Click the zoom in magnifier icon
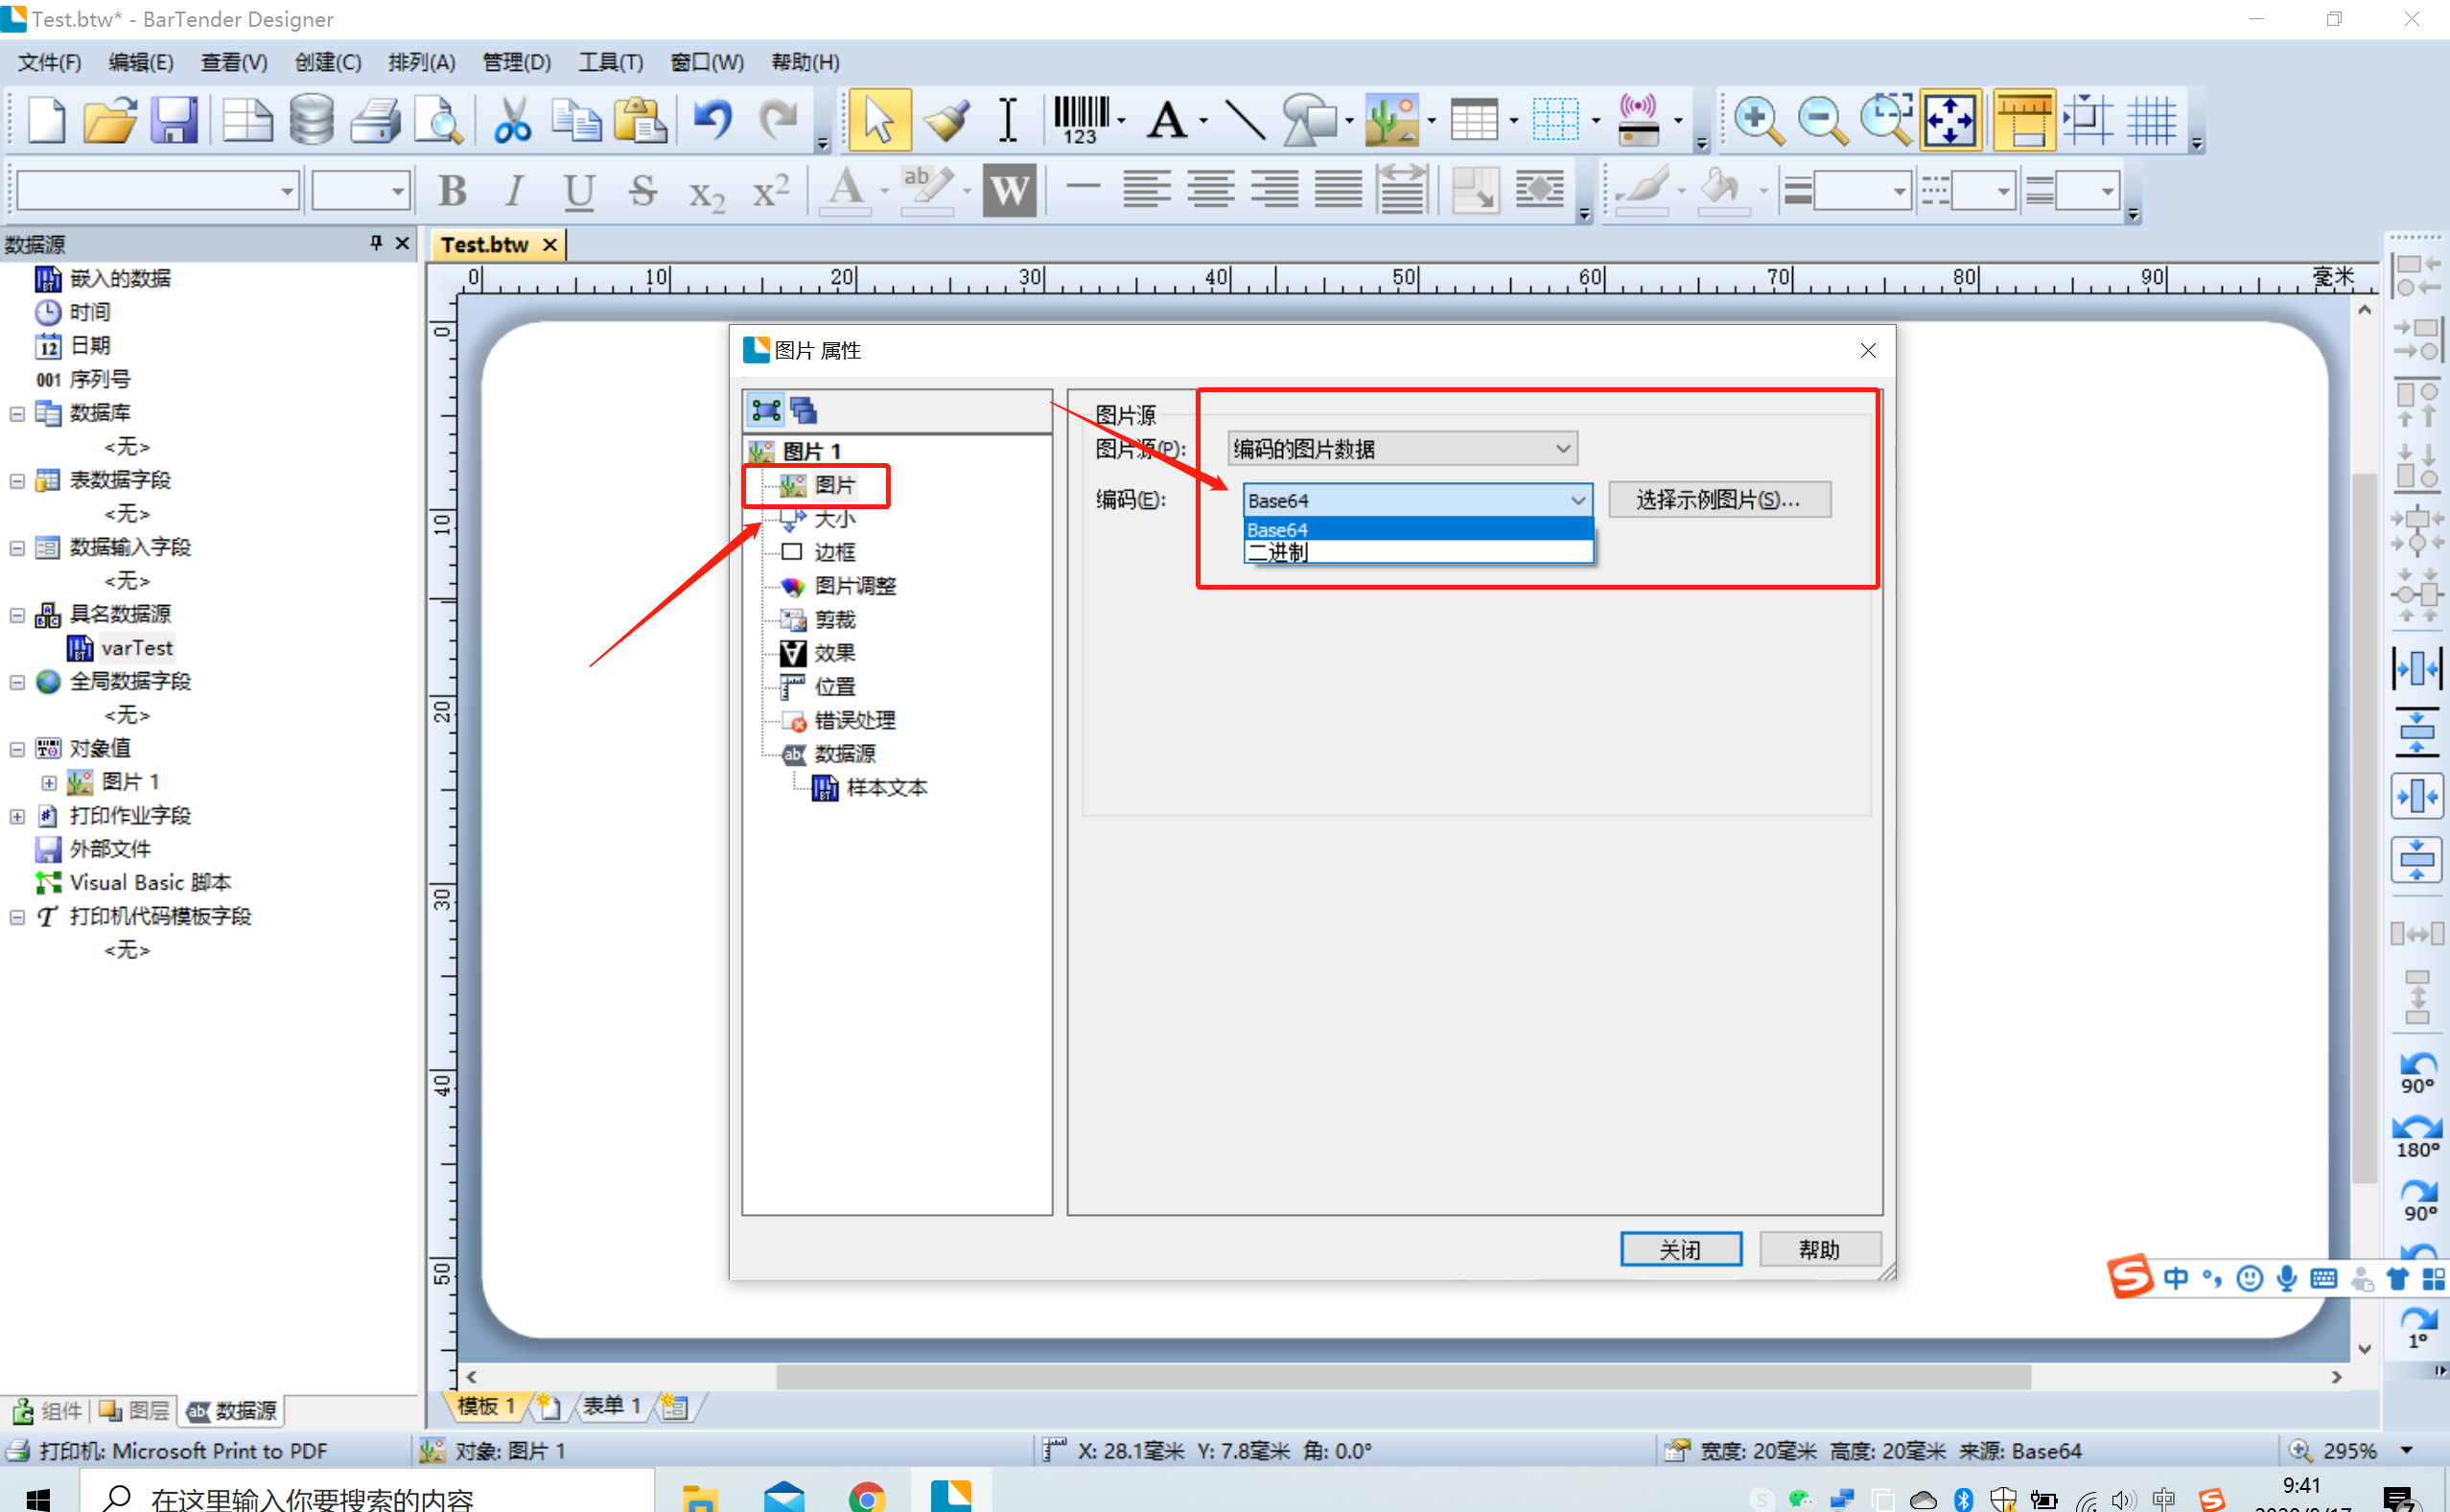The image size is (2450, 1512). pos(1757,119)
